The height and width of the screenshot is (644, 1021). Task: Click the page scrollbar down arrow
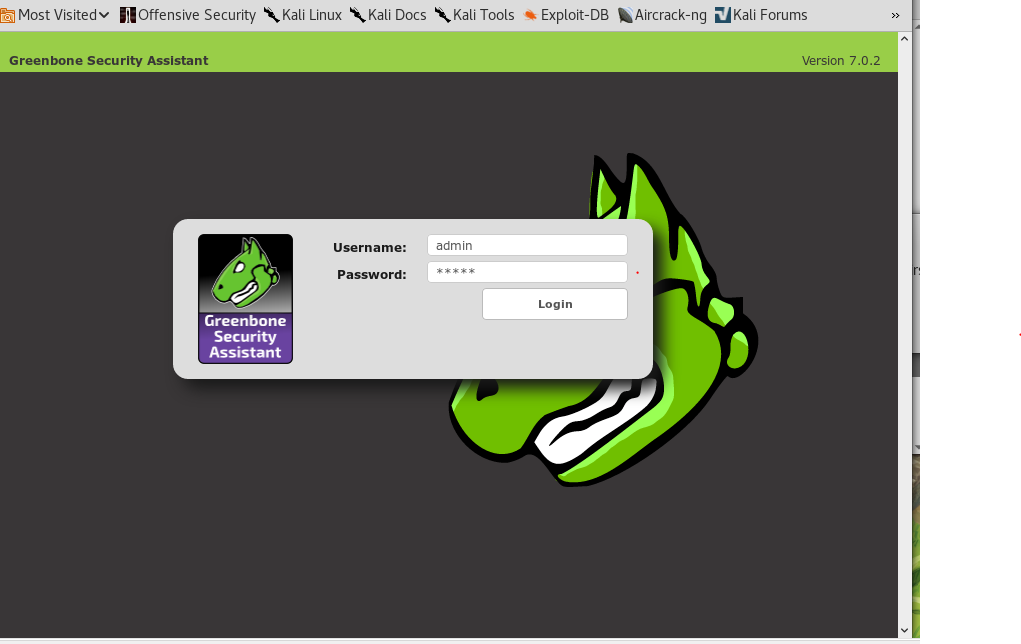(x=904, y=630)
